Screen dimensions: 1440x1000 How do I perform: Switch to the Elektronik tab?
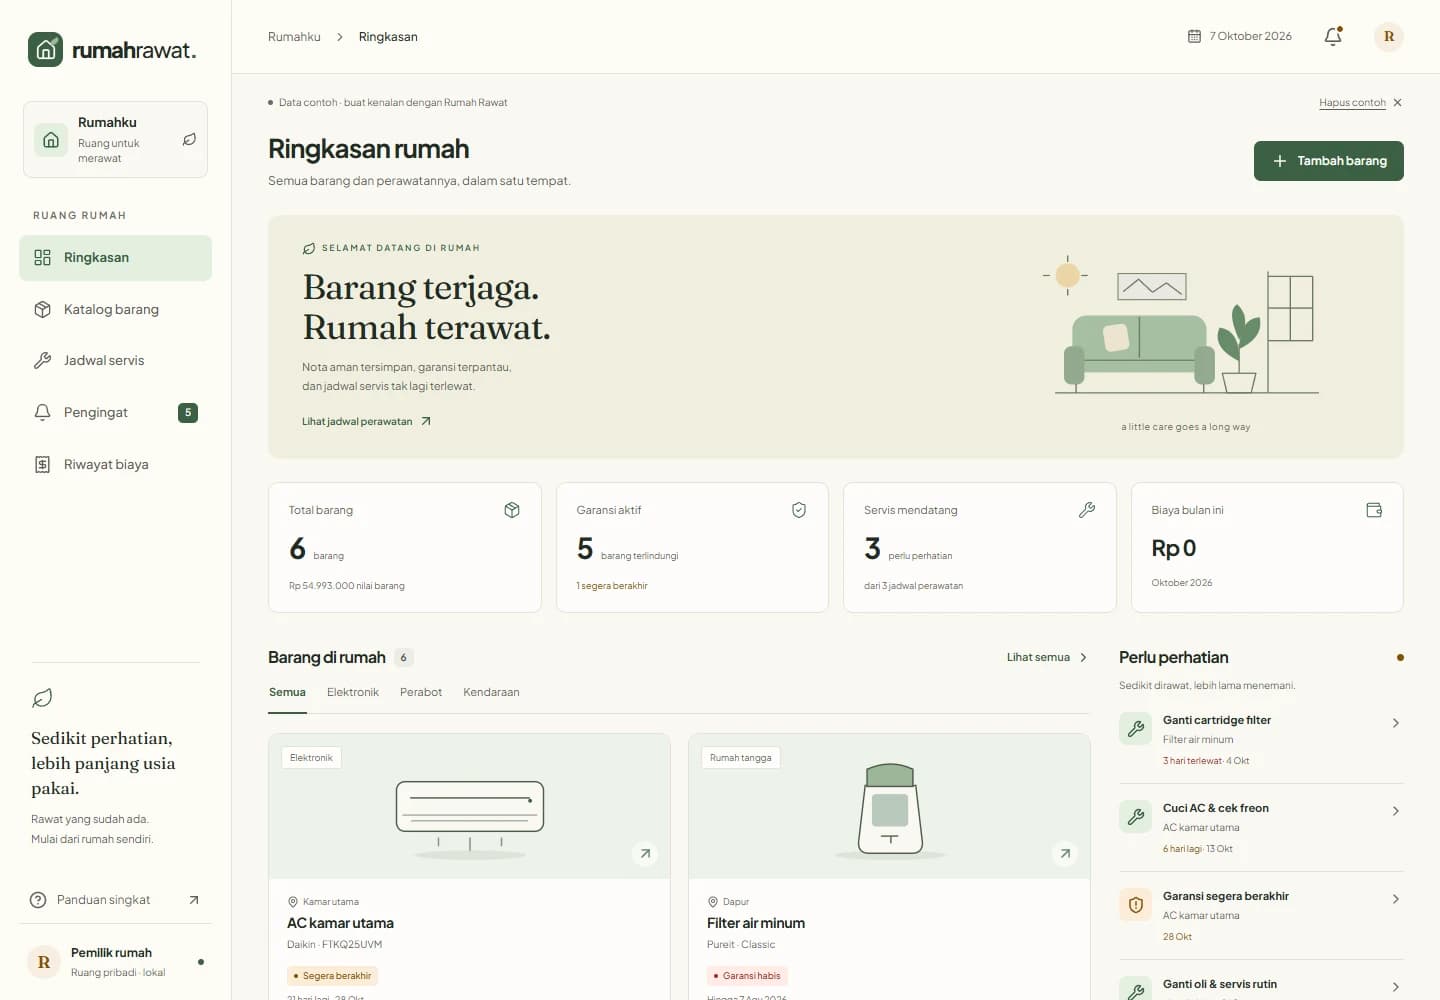(x=353, y=693)
